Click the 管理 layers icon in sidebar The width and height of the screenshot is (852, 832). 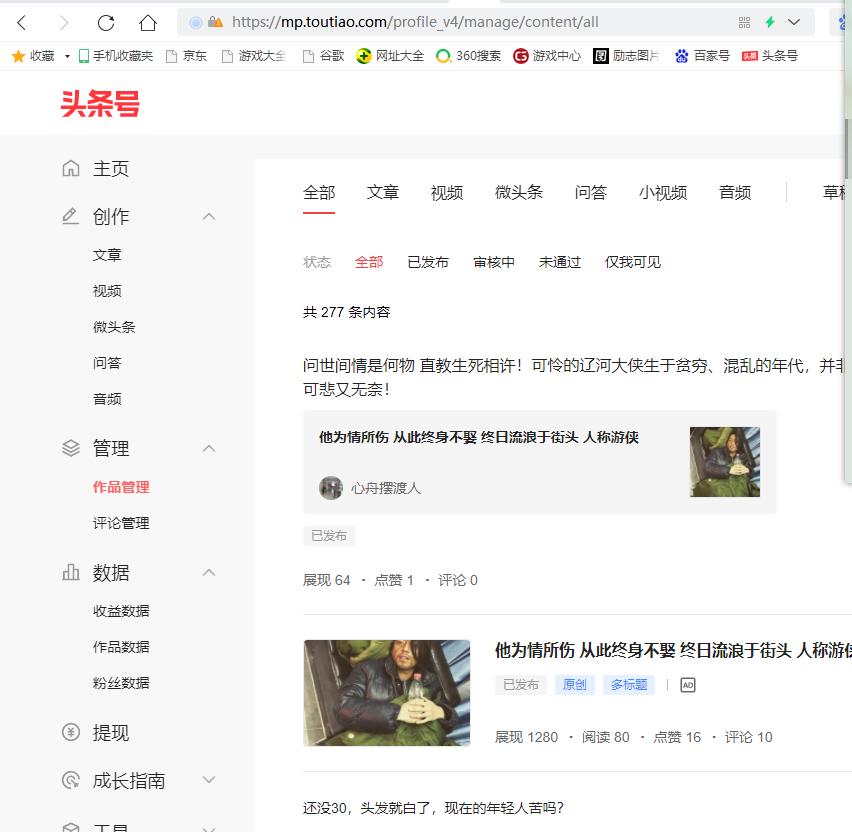pos(69,449)
